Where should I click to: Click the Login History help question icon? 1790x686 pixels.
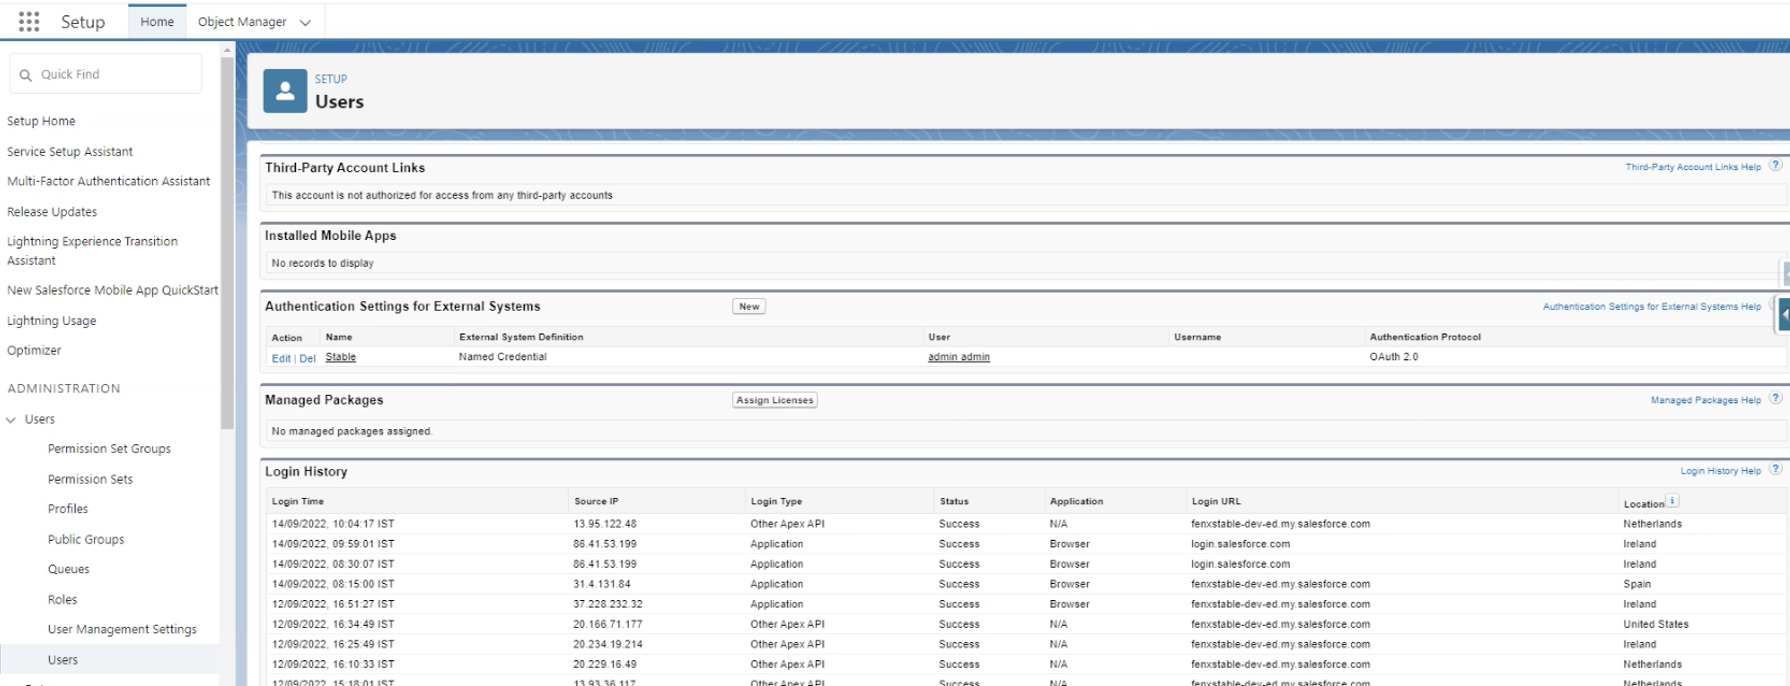pyautogui.click(x=1775, y=470)
